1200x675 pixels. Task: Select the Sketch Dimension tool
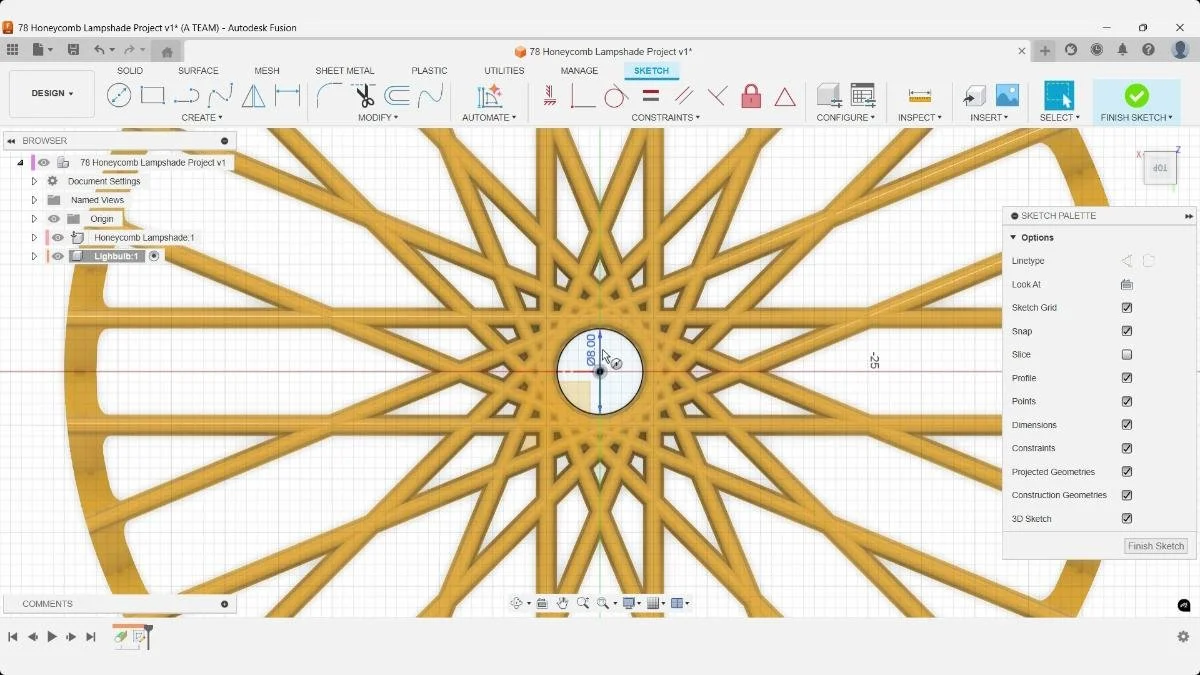coord(288,96)
